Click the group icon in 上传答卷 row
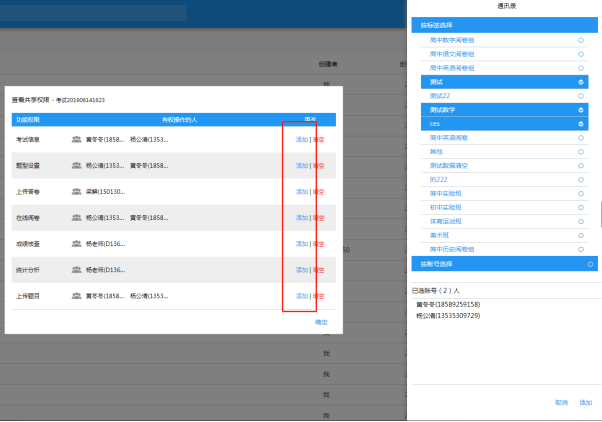Screen dimensions: 602x422 (x=76, y=192)
